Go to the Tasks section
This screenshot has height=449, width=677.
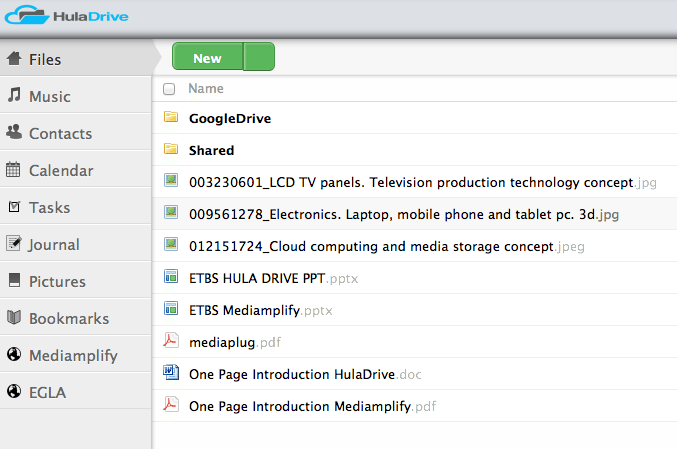pos(49,207)
